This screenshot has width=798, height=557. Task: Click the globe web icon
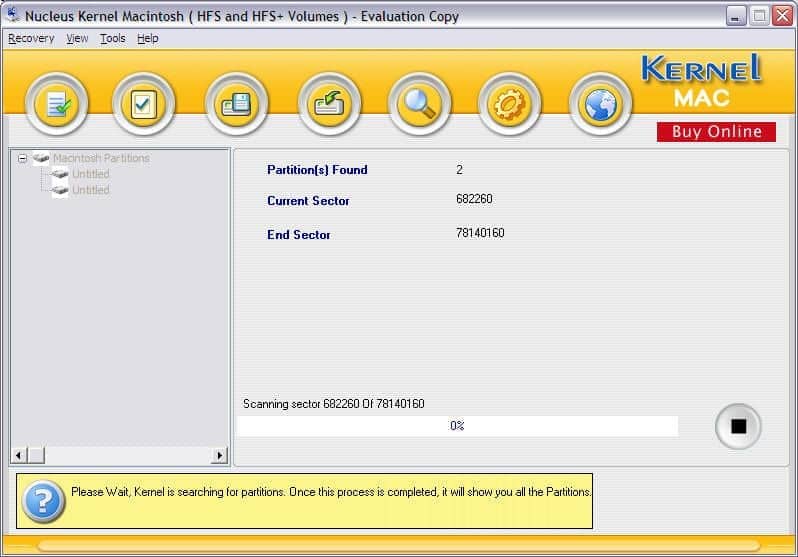tap(601, 104)
